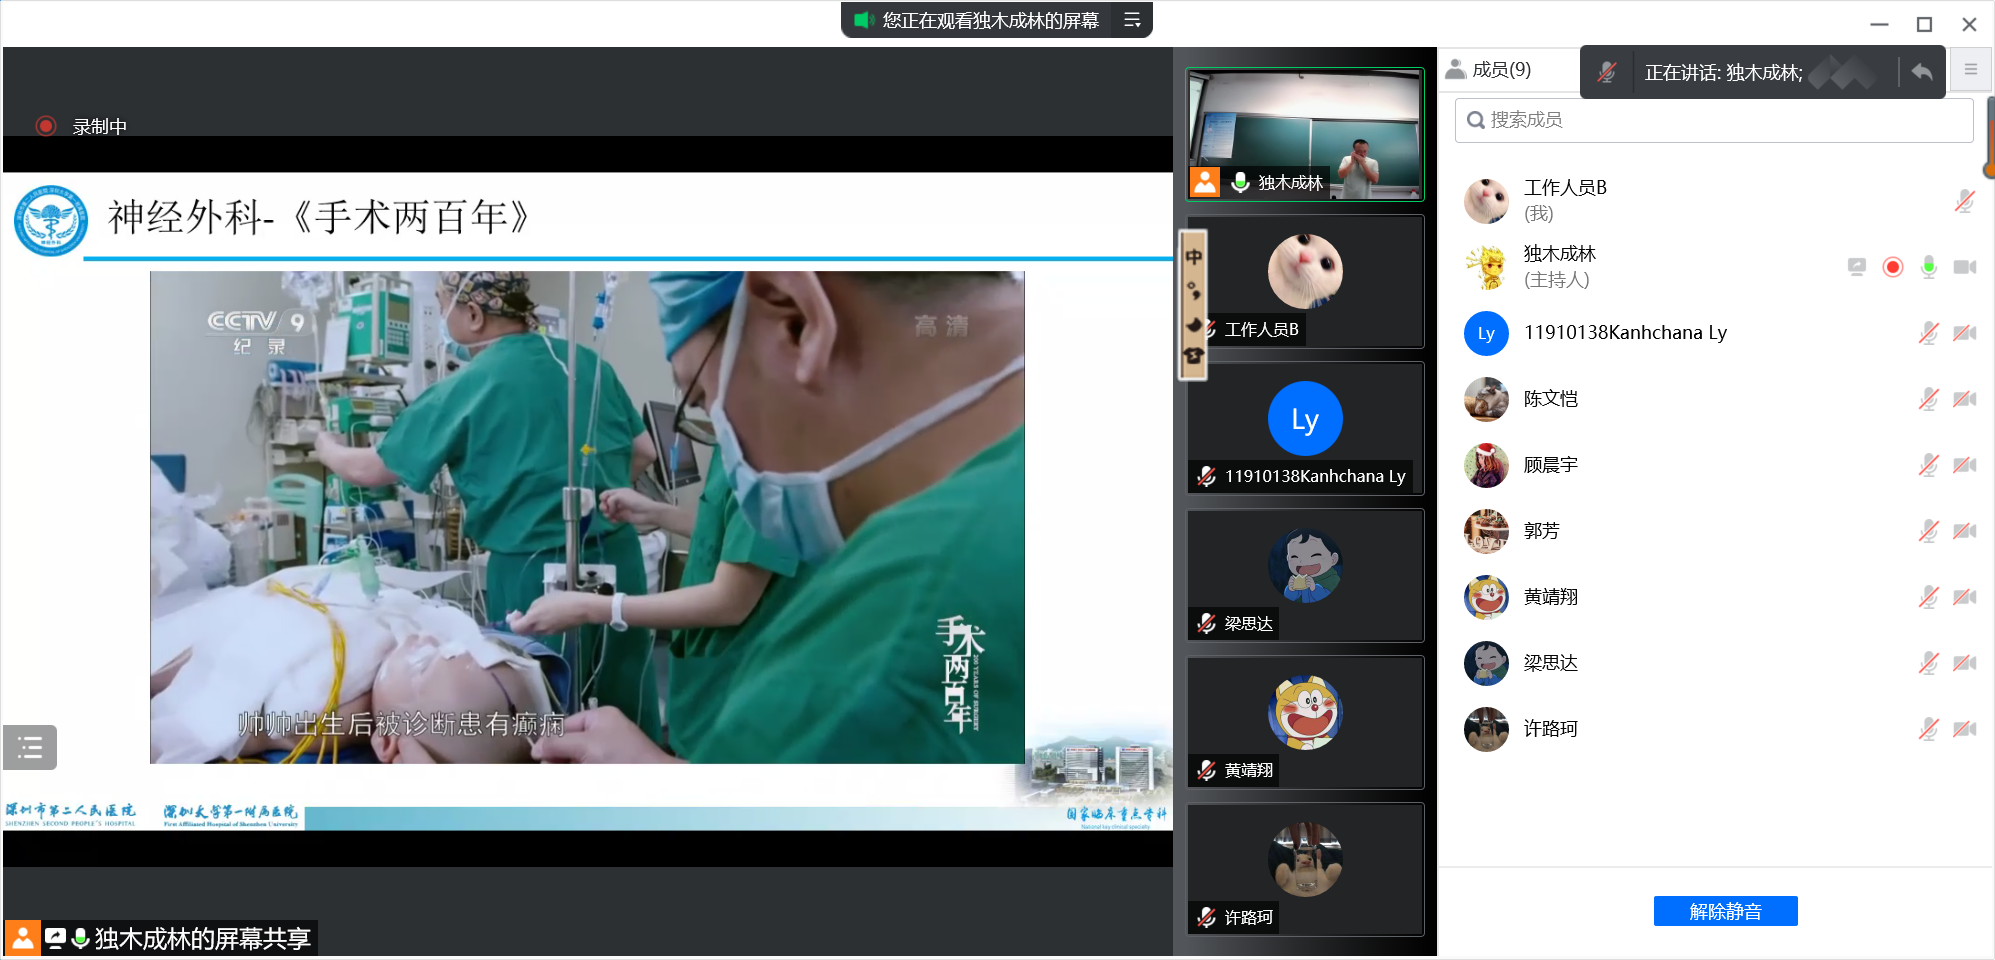Select the 独木成林 video thumbnail

pos(1305,134)
